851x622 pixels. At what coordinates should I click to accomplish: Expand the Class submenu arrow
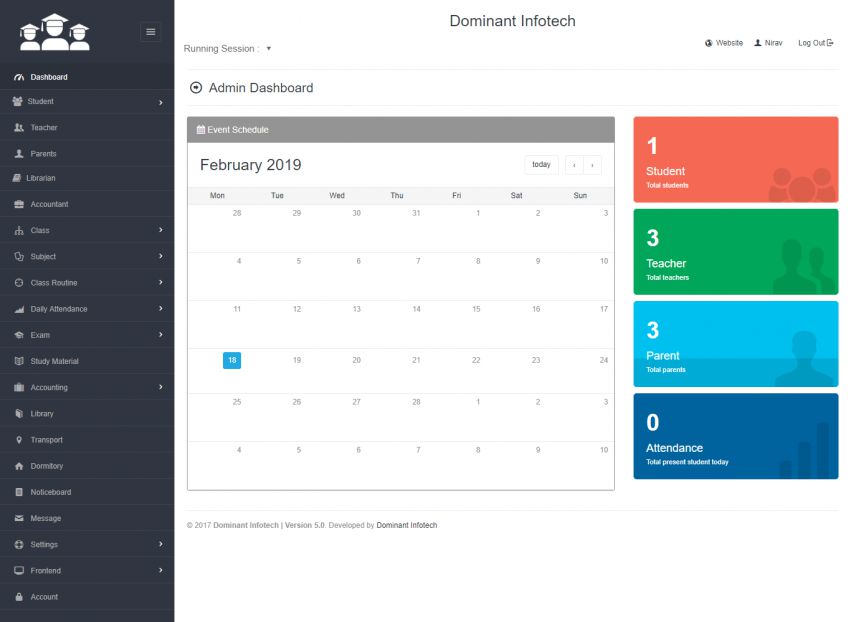[161, 230]
